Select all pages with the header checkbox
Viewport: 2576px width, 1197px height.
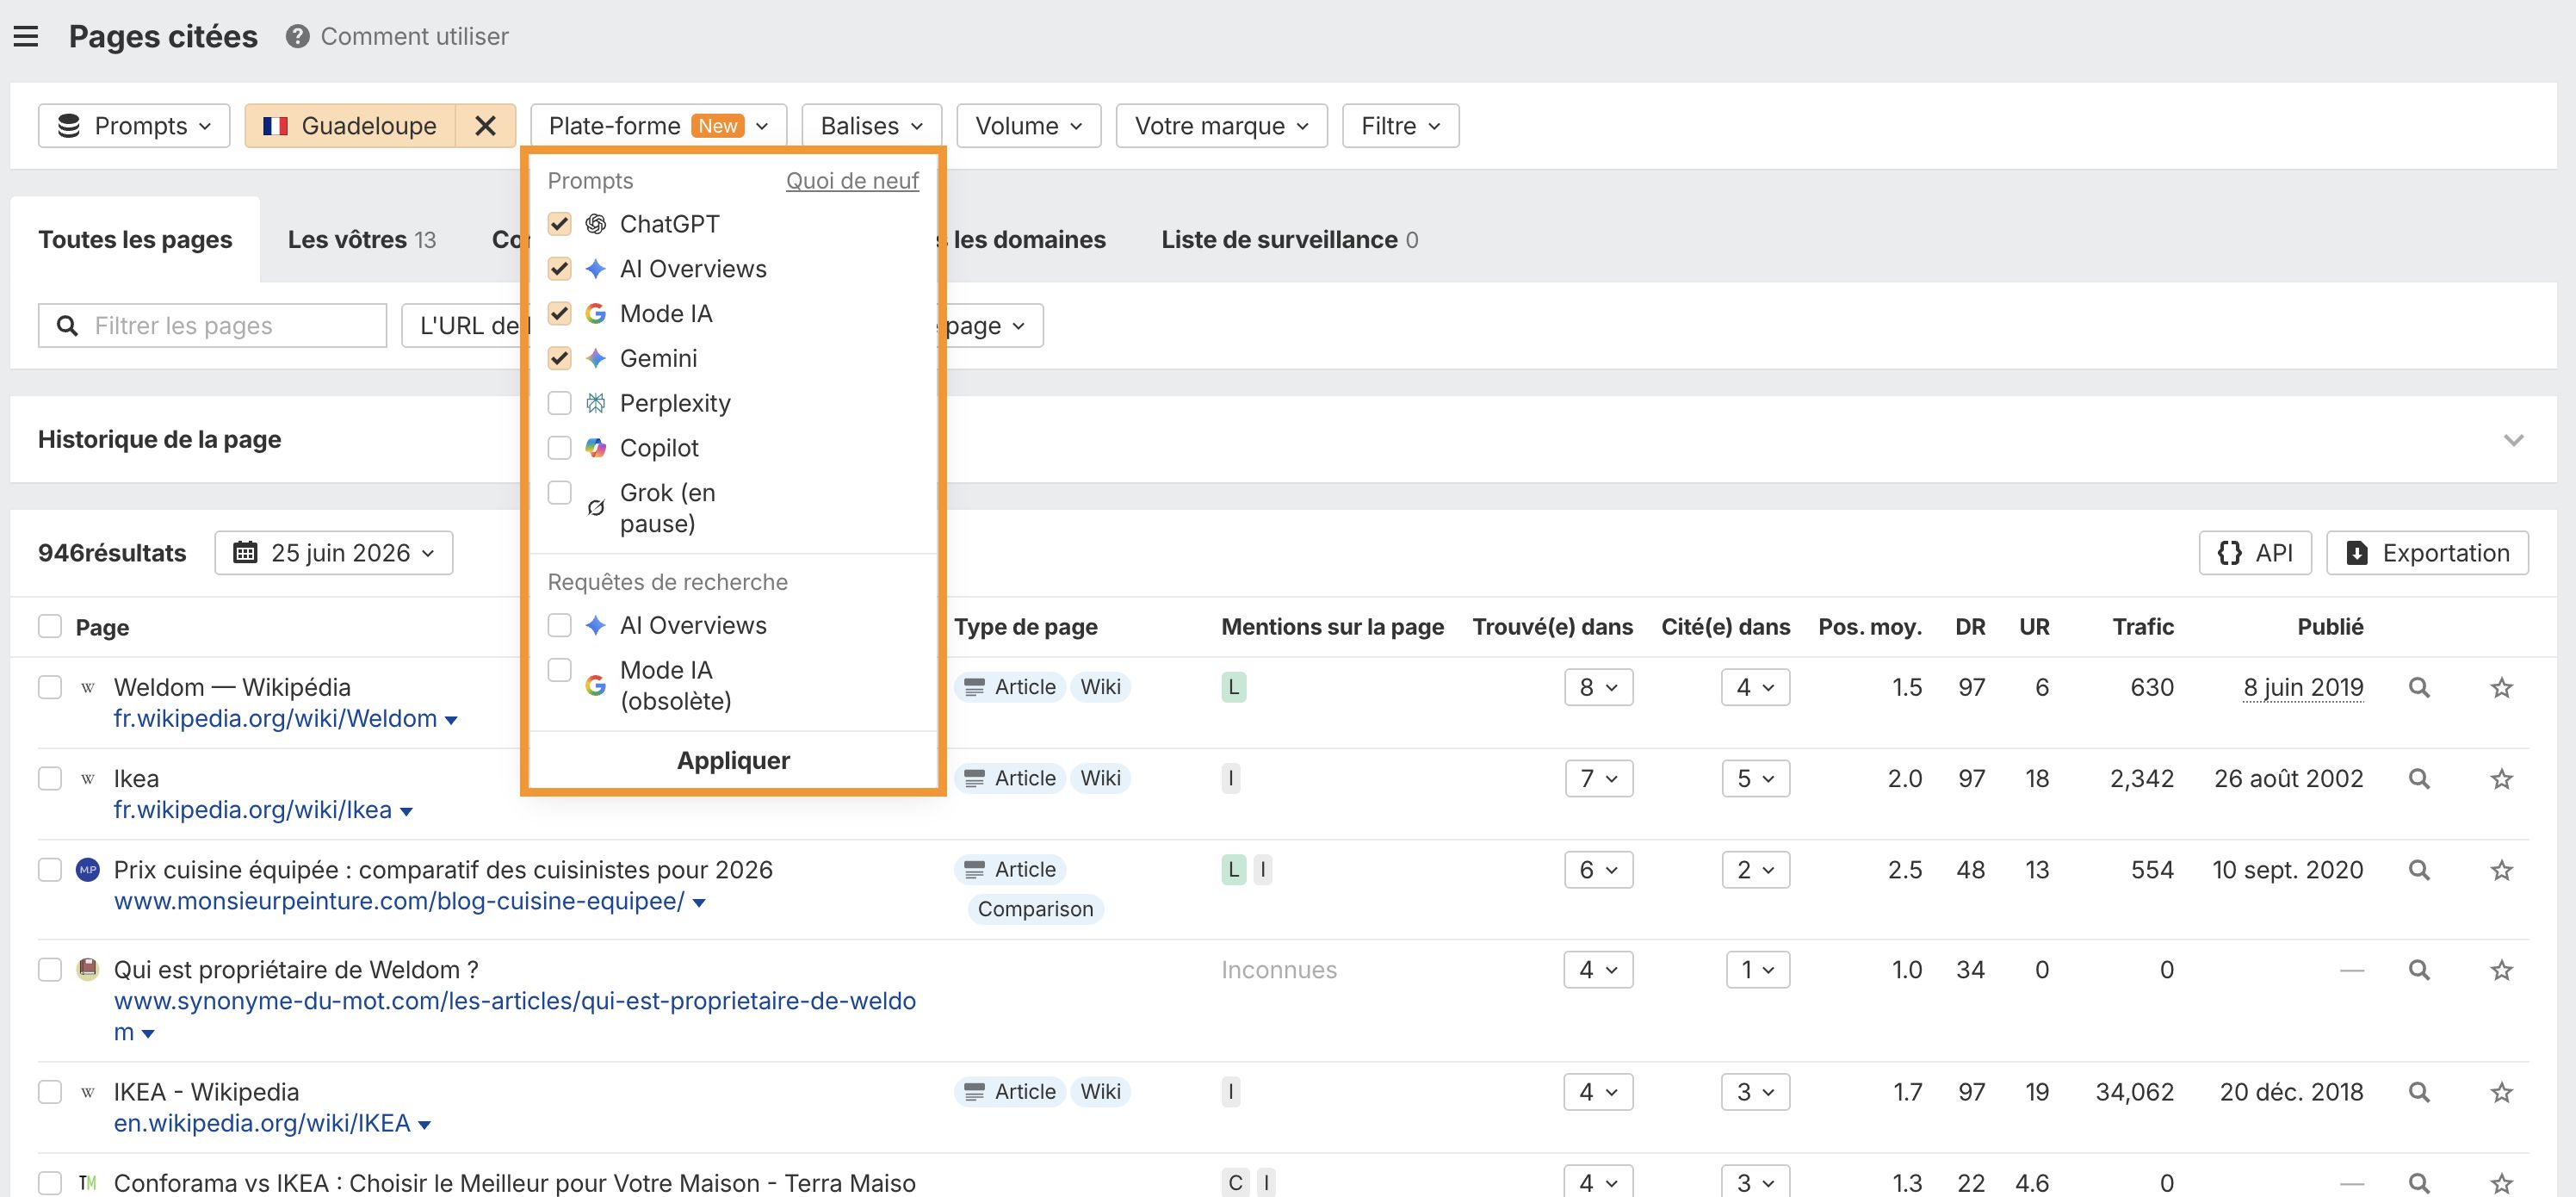(50, 627)
